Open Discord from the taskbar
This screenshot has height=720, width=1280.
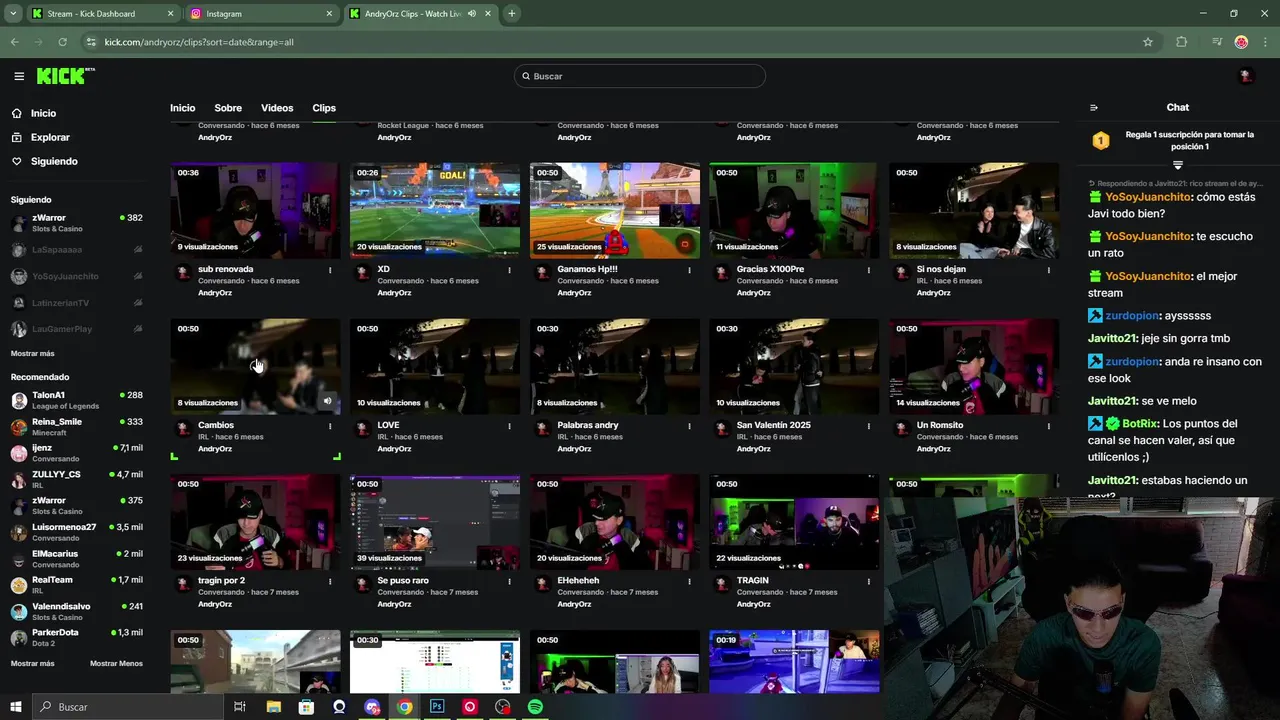point(372,707)
